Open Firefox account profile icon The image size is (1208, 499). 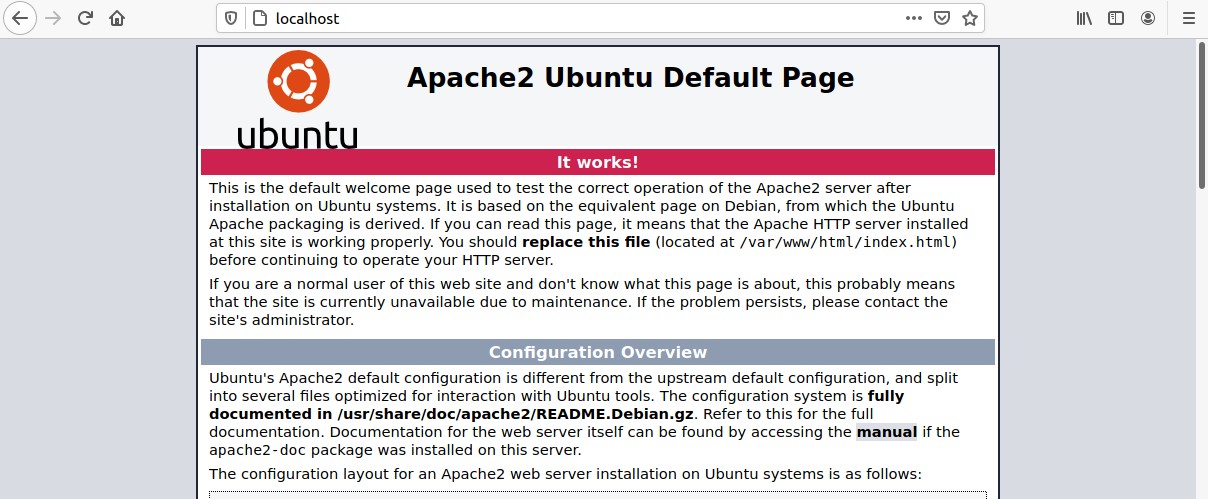click(x=1148, y=18)
